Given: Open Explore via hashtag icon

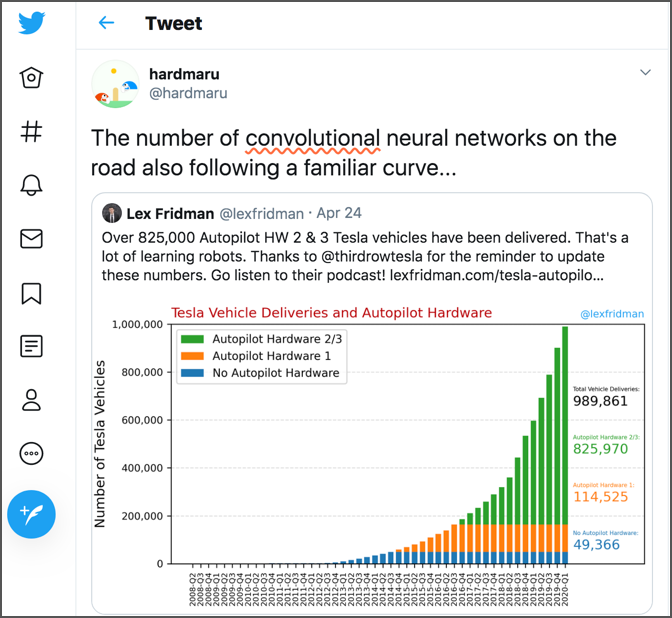Looking at the screenshot, I should click(x=31, y=131).
